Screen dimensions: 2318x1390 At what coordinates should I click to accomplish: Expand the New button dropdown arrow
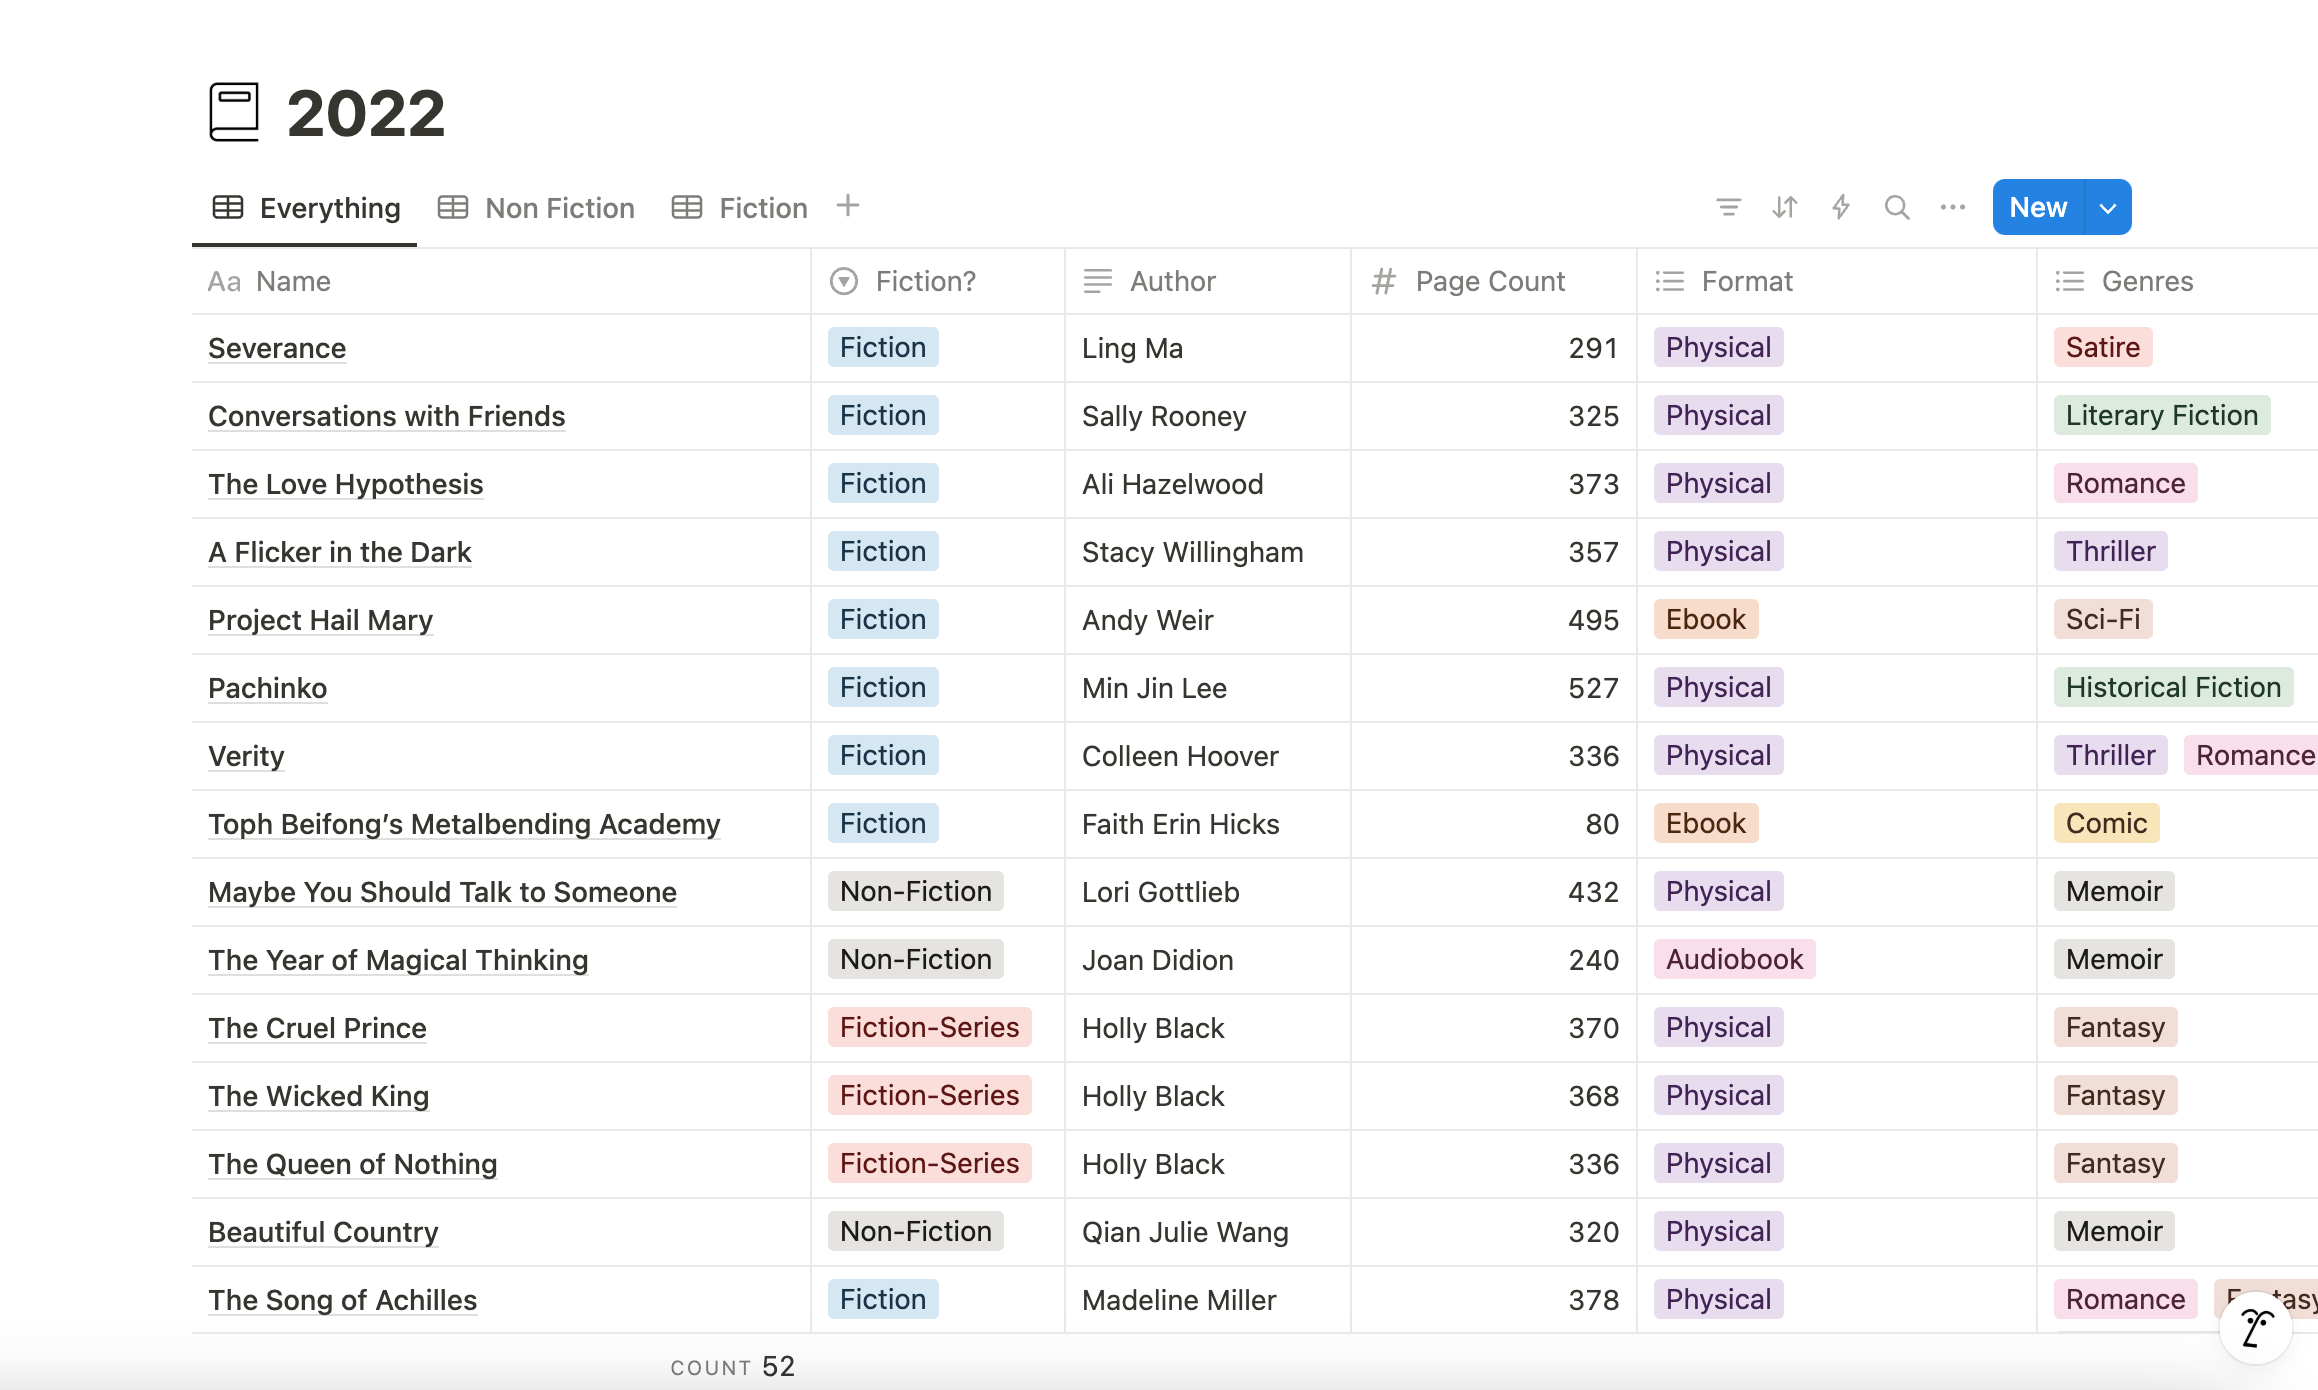tap(2108, 207)
